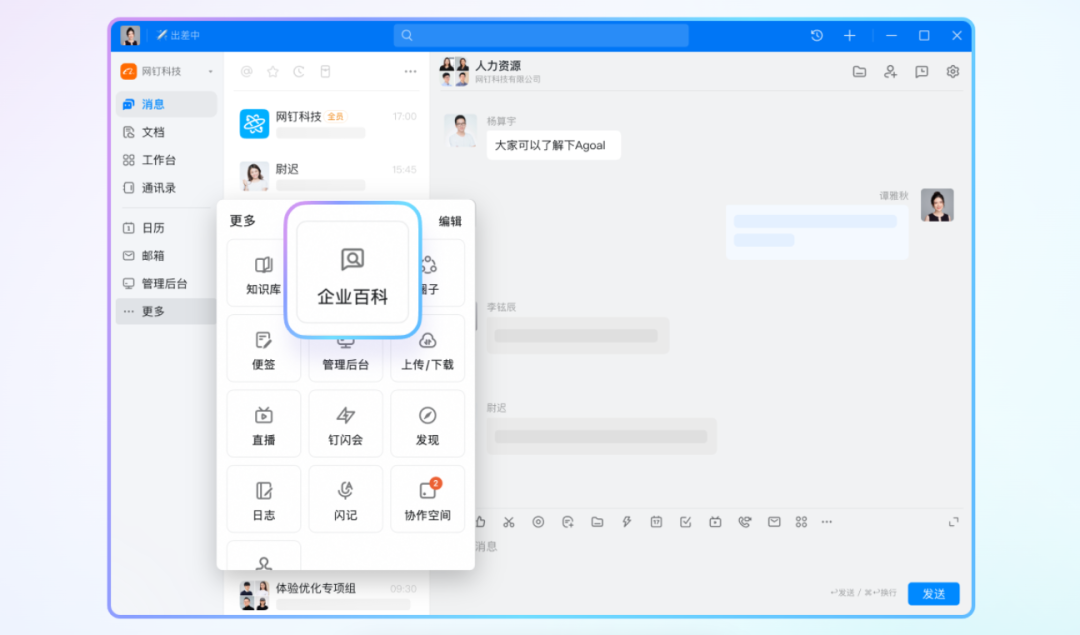Image resolution: width=1080 pixels, height=635 pixels.
Task: Click the plus icon in title bar
Action: (849, 35)
